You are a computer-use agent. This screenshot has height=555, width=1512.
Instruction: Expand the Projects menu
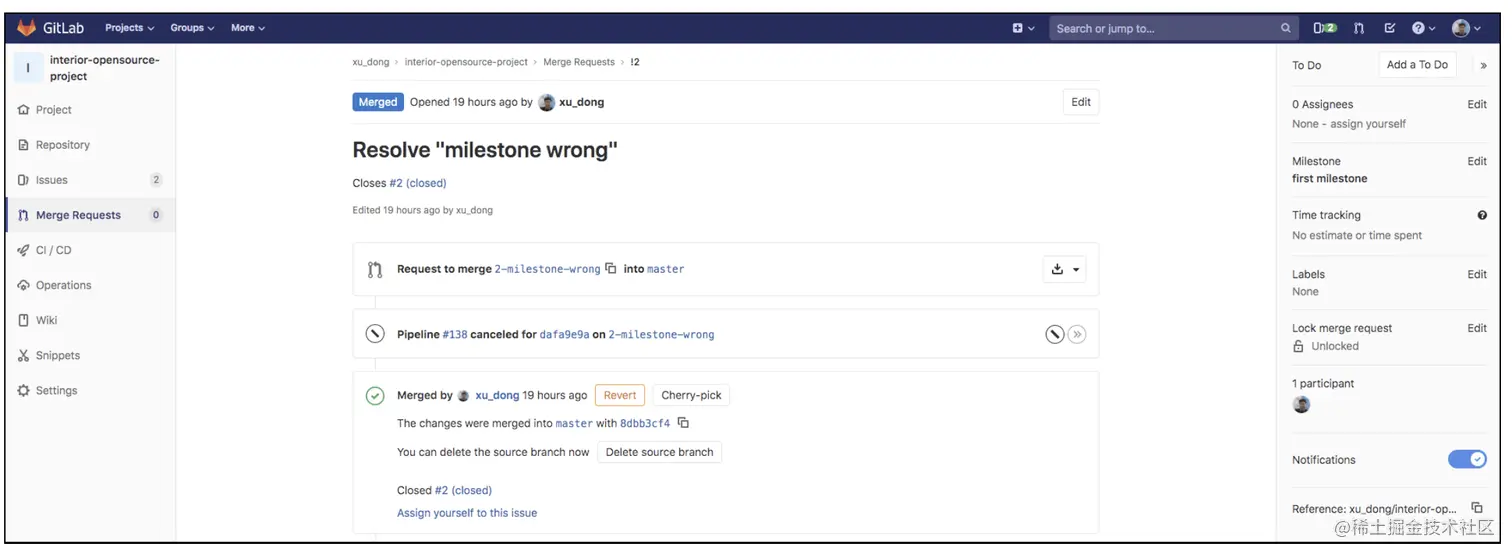130,28
